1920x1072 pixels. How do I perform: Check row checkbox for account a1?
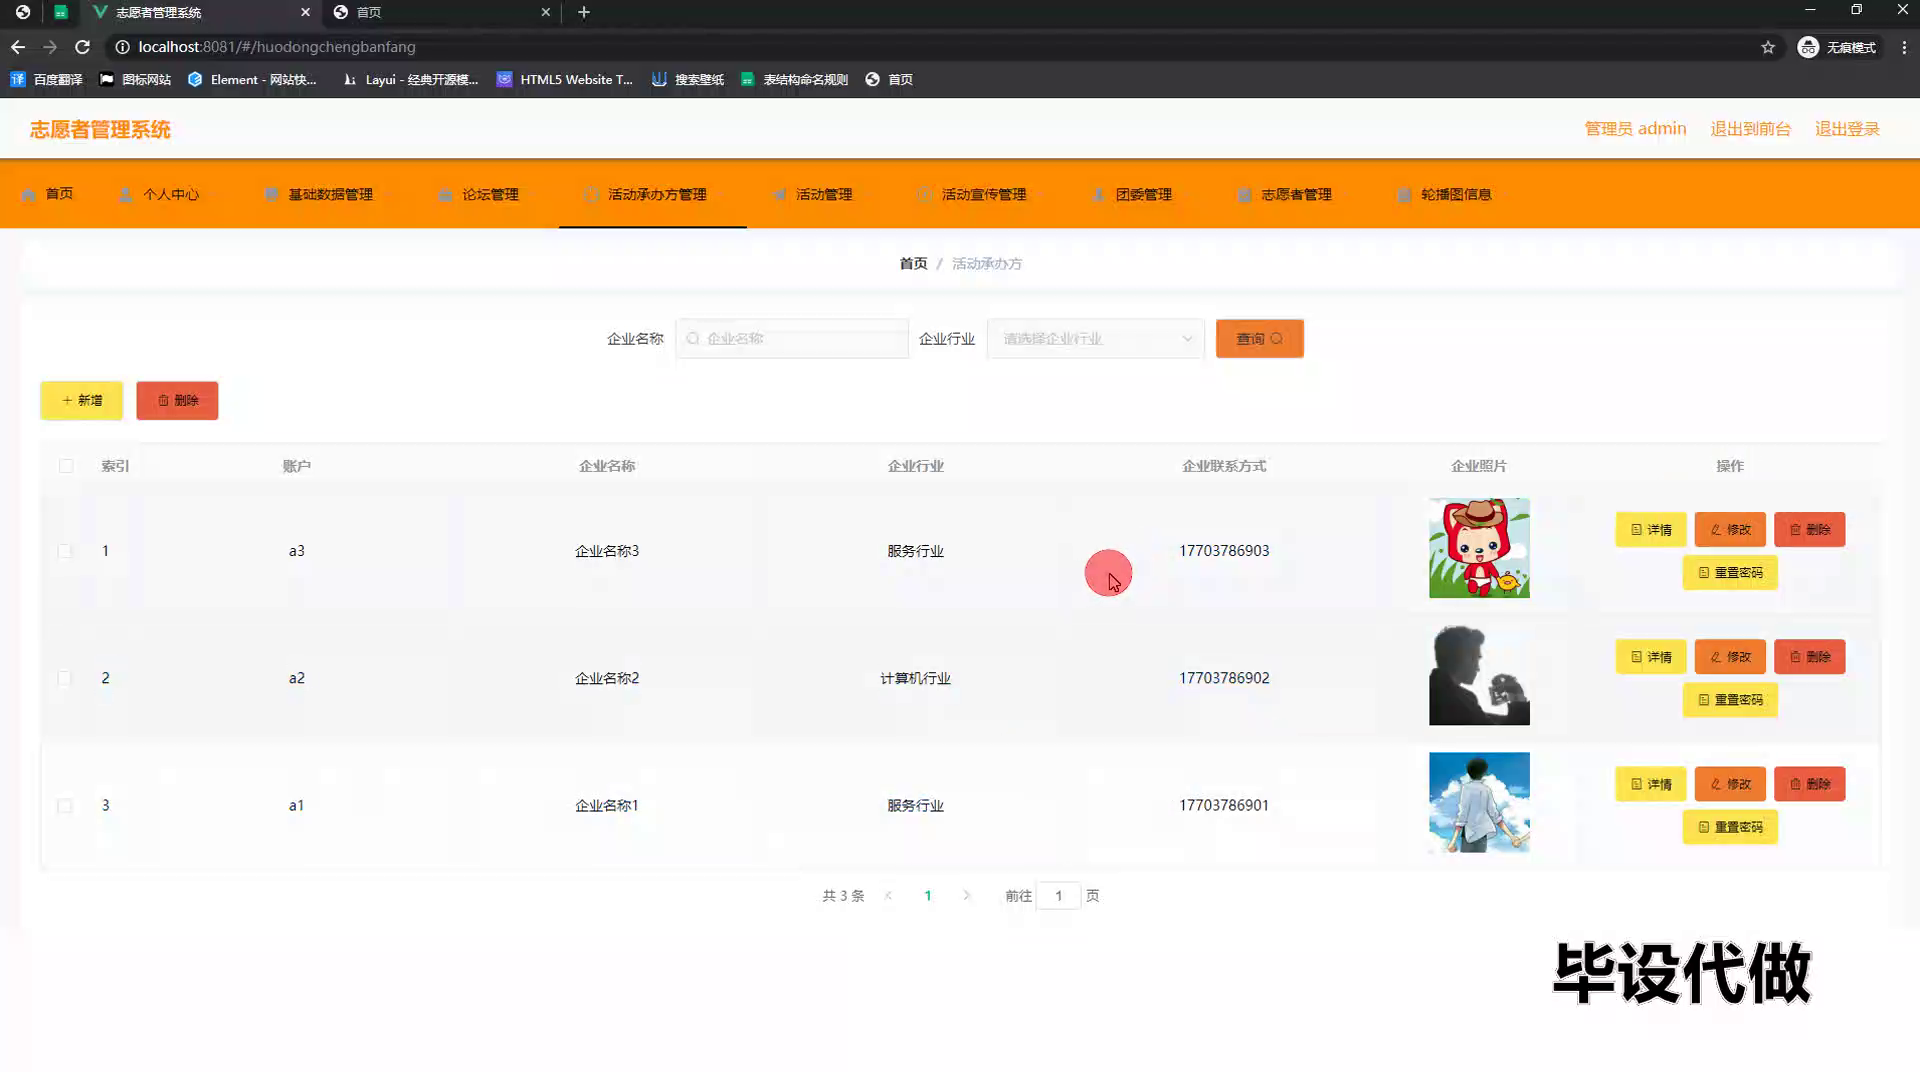tap(65, 805)
